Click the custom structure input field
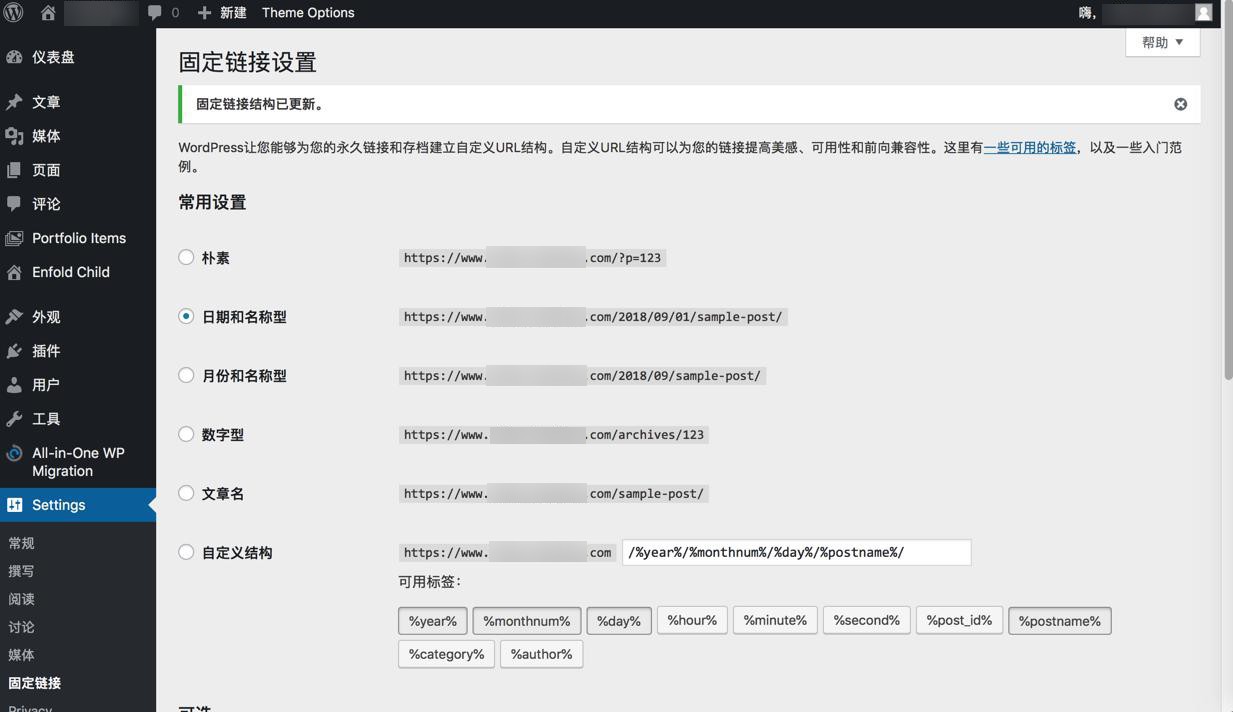This screenshot has width=1233, height=712. pyautogui.click(x=796, y=552)
